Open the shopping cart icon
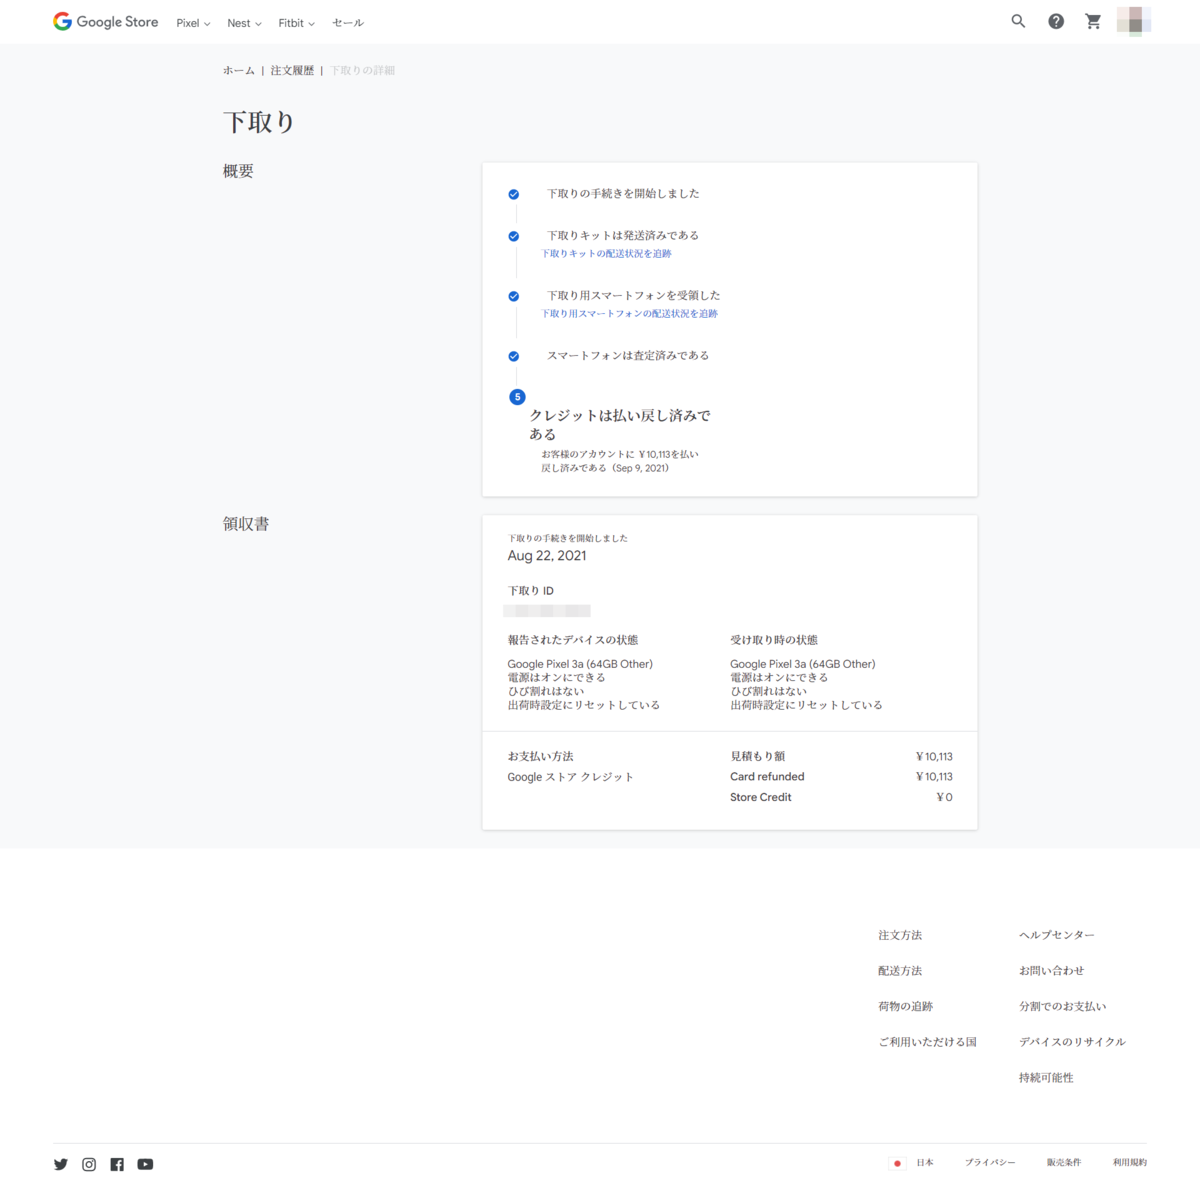1200x1183 pixels. tap(1093, 21)
